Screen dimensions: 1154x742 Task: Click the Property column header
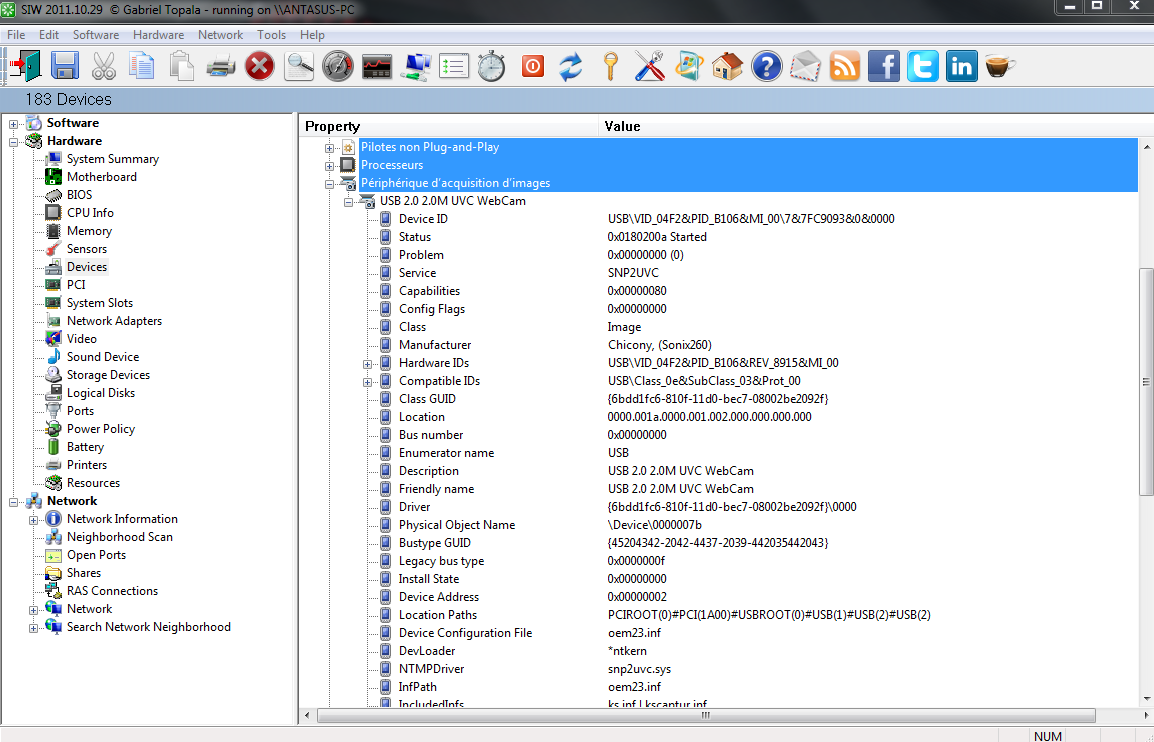click(x=332, y=126)
